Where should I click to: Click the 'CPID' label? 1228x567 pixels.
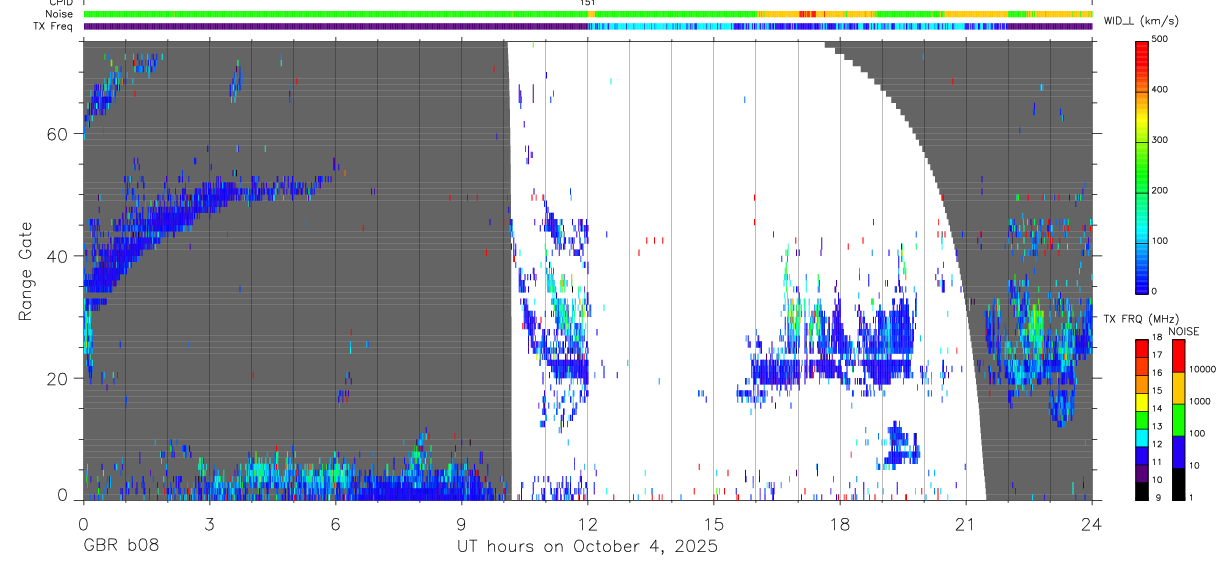[60, 3]
